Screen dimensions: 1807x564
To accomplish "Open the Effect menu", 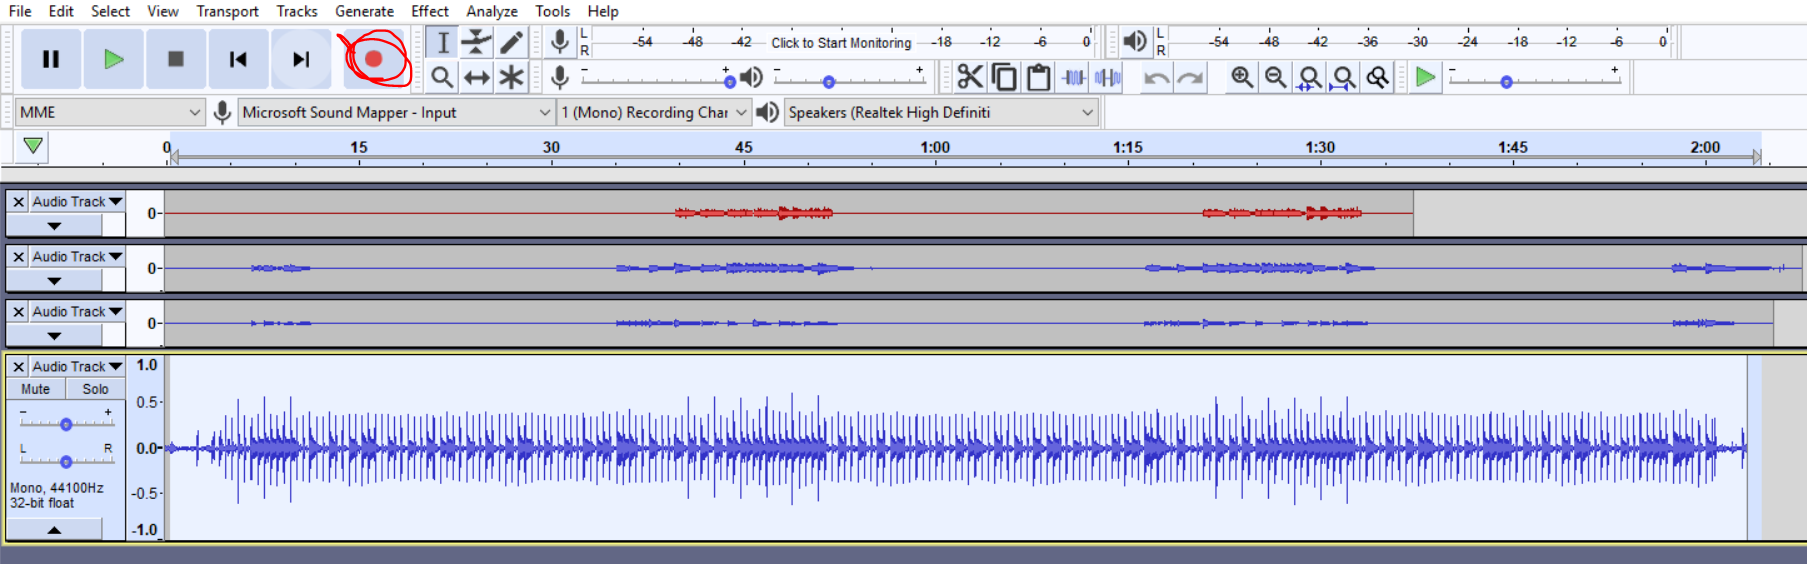I will pyautogui.click(x=429, y=11).
